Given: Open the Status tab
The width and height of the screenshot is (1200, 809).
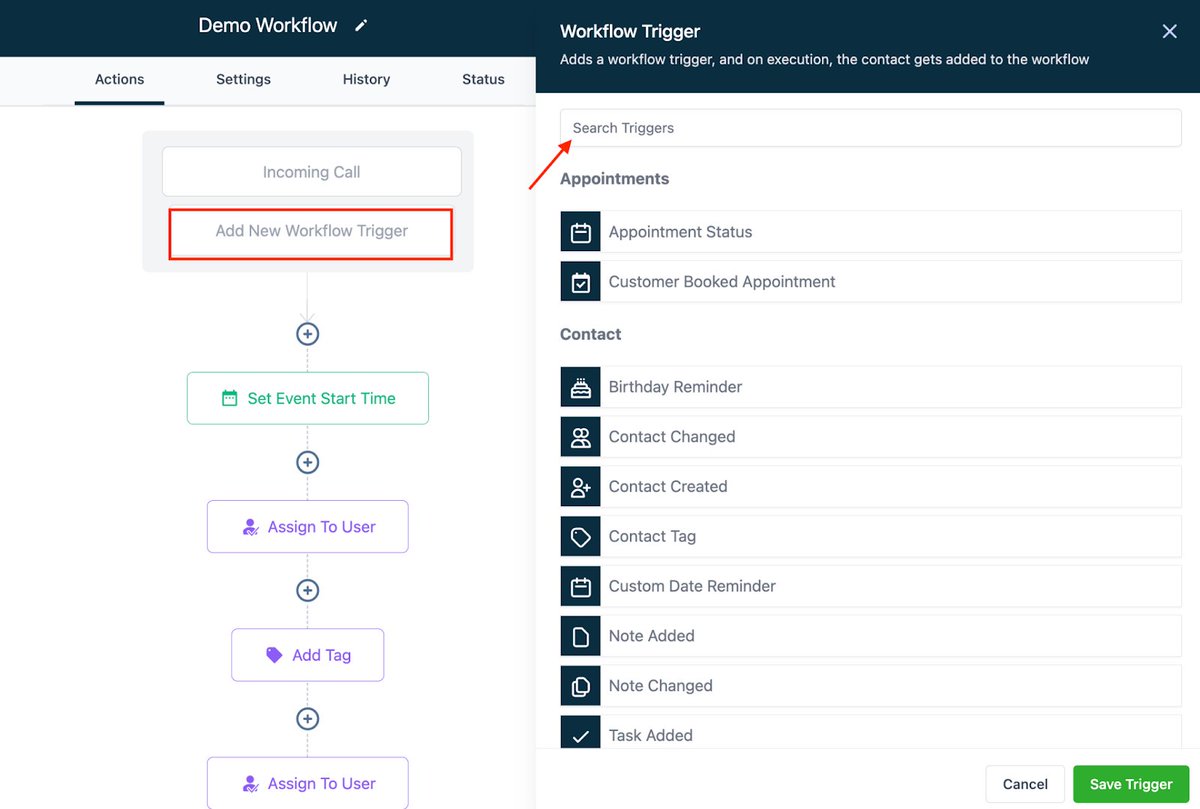Looking at the screenshot, I should click(x=483, y=79).
